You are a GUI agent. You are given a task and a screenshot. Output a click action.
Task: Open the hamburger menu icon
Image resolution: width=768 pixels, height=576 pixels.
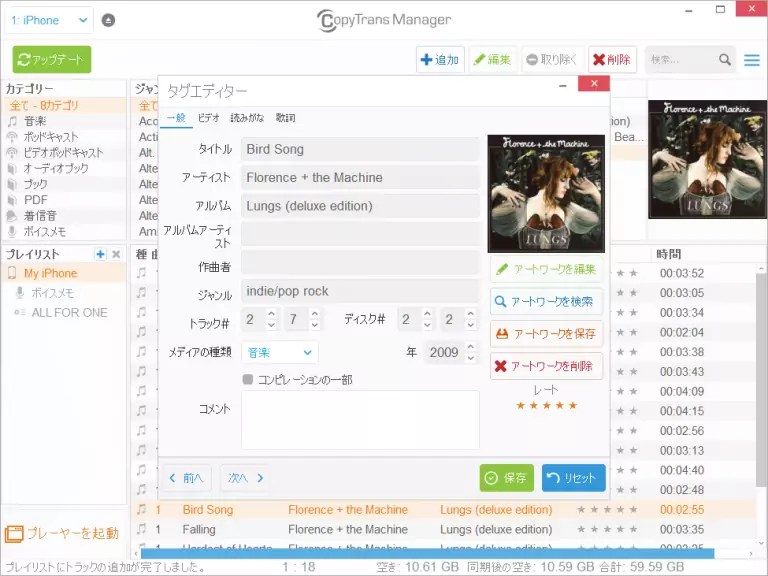pos(752,60)
